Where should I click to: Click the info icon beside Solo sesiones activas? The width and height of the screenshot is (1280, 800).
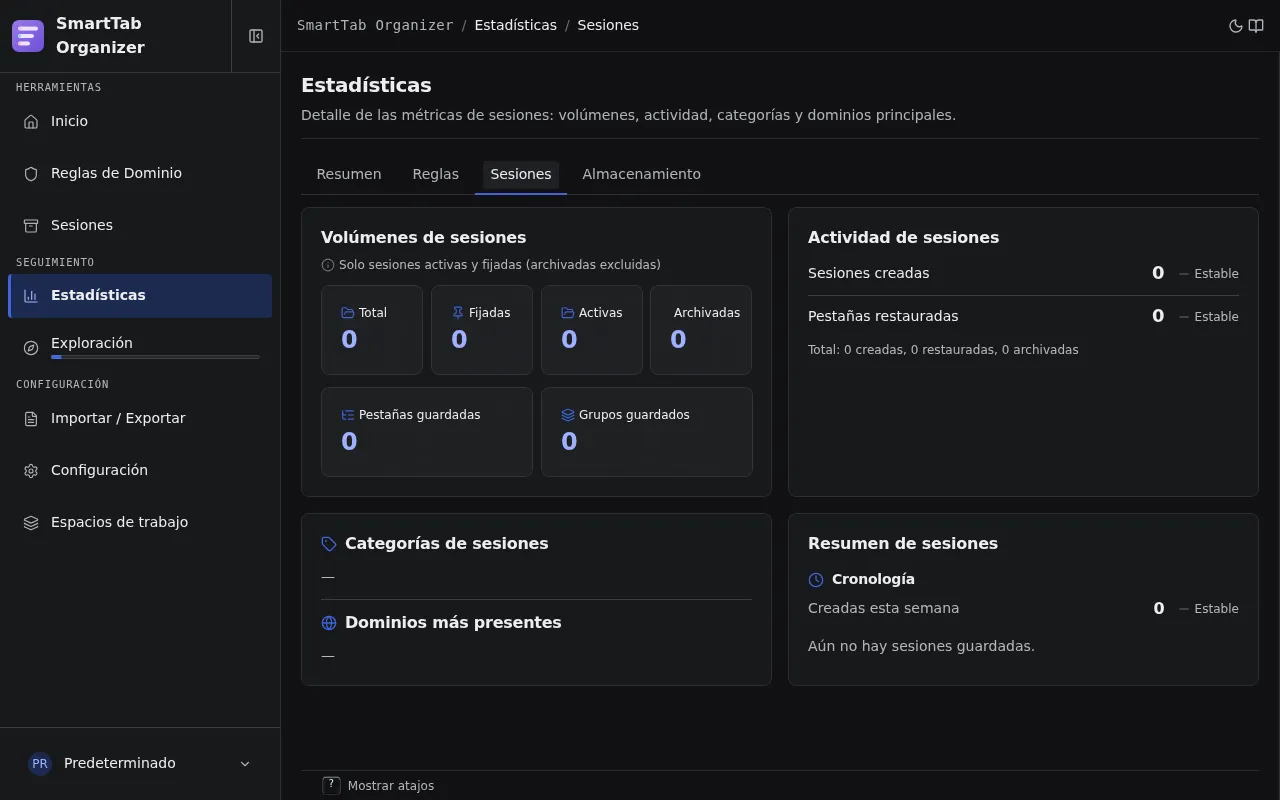click(328, 265)
